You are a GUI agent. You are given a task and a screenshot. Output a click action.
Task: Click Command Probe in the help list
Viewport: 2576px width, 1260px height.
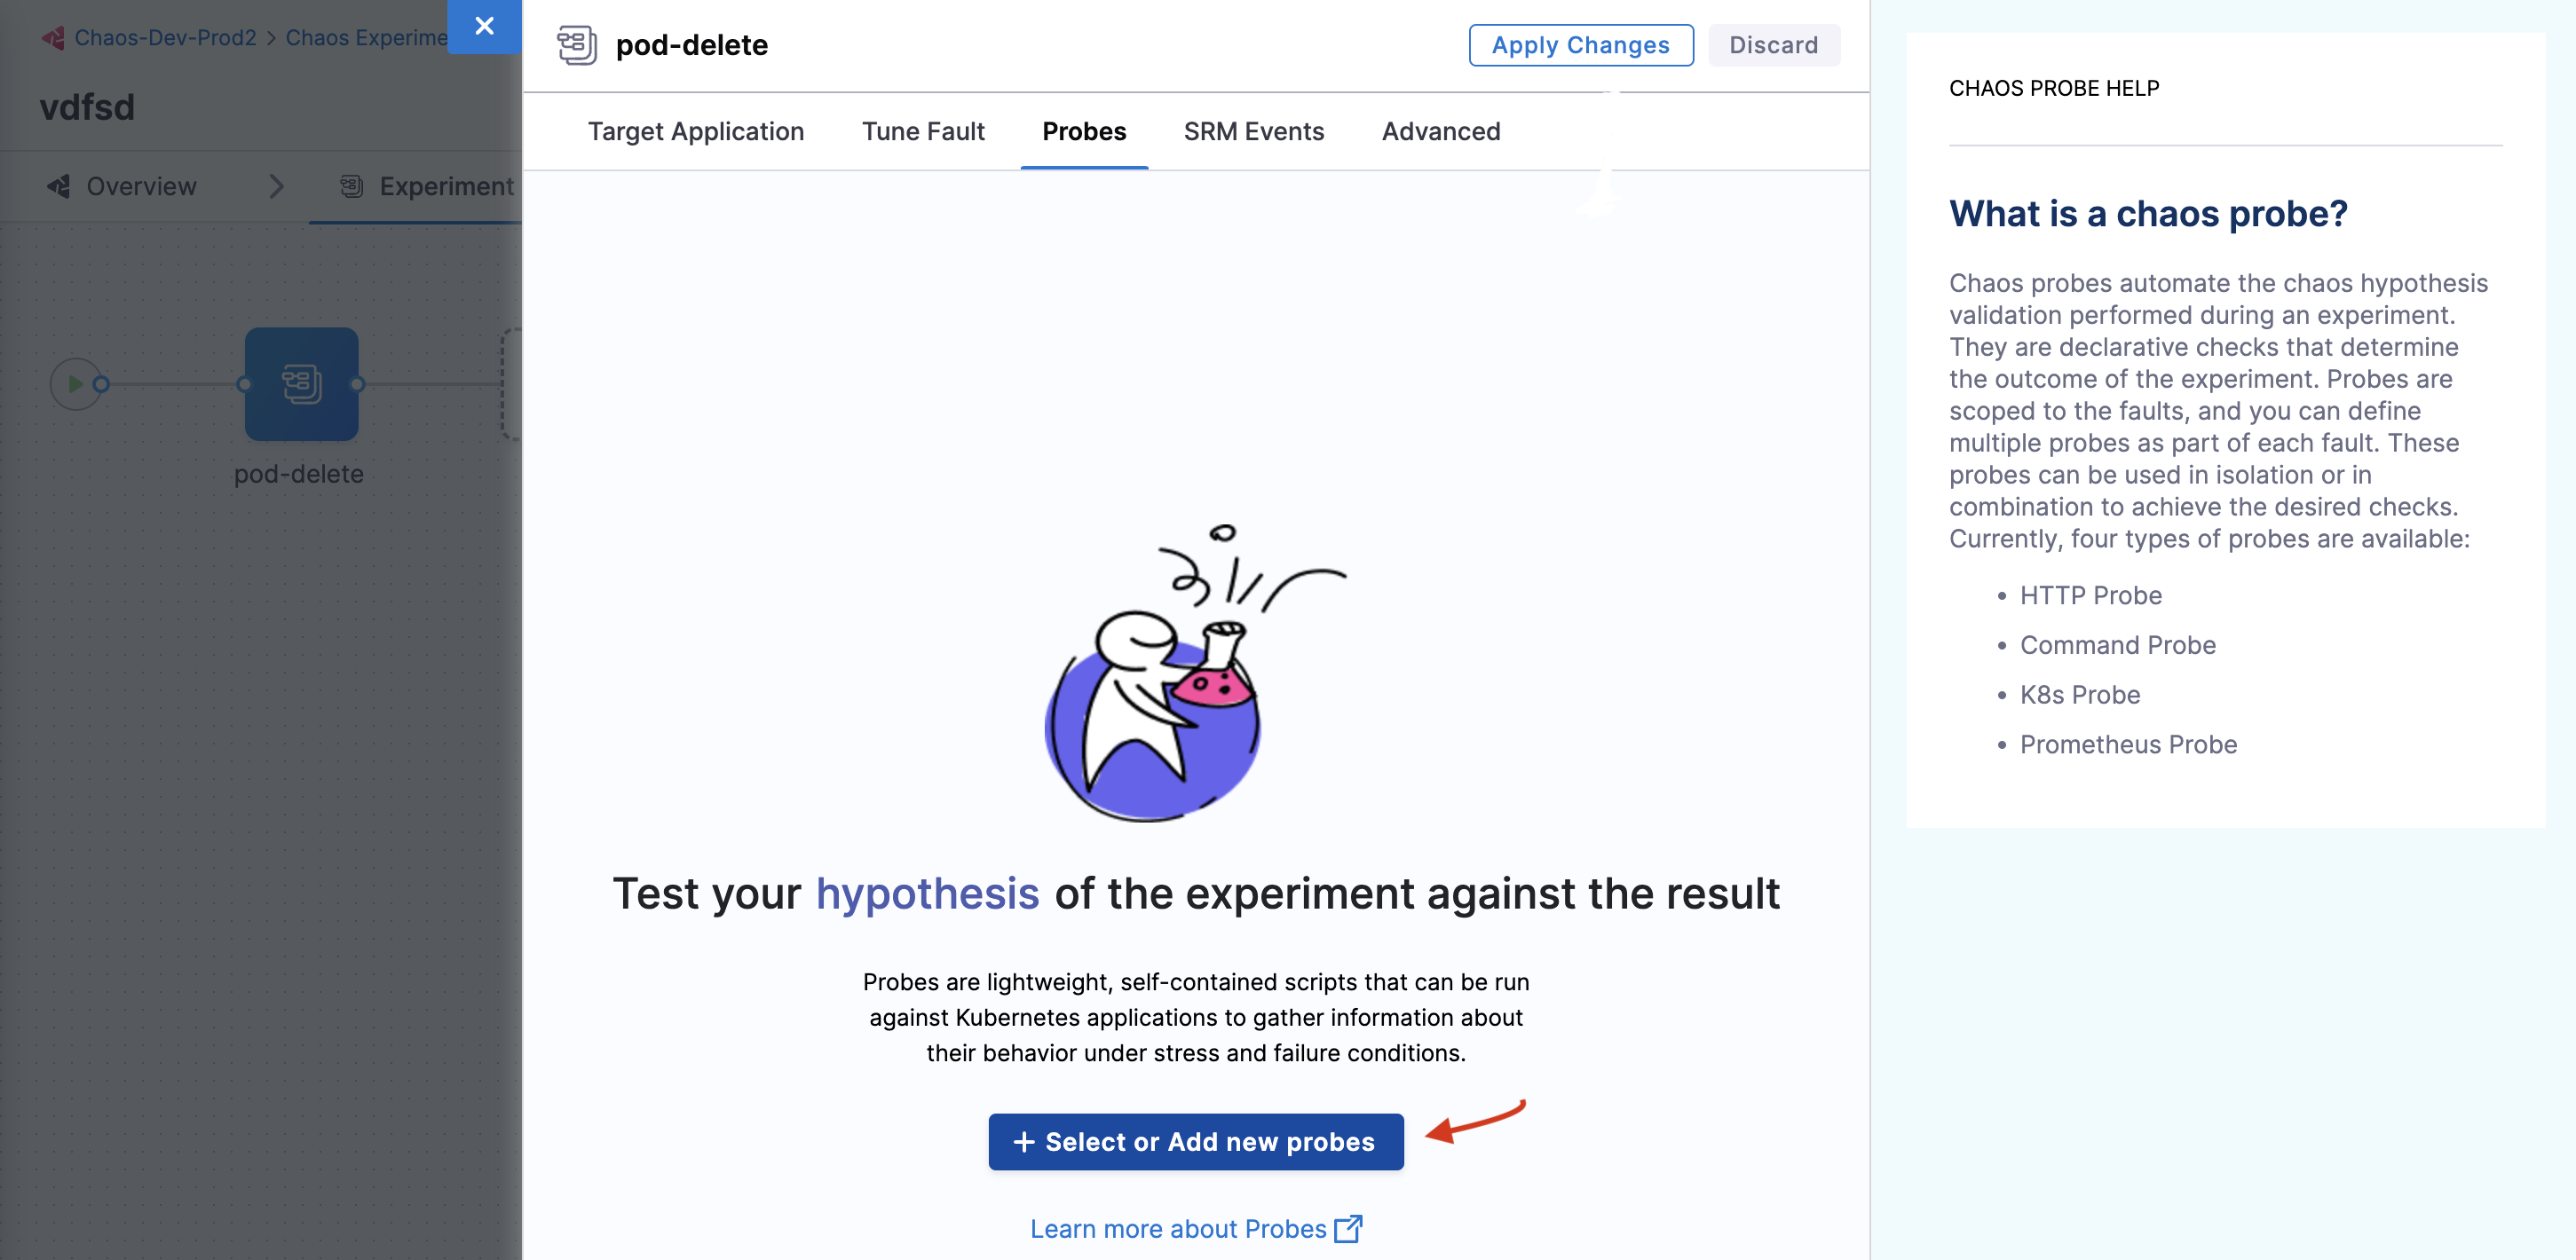click(2117, 645)
